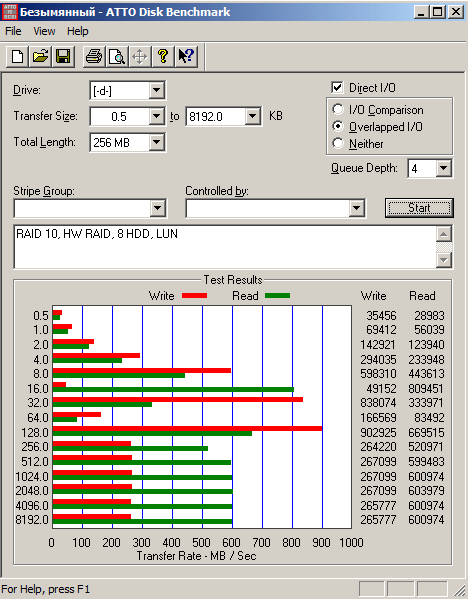Image resolution: width=468 pixels, height=599 pixels.
Task: Click the Write column header
Action: 373,296
